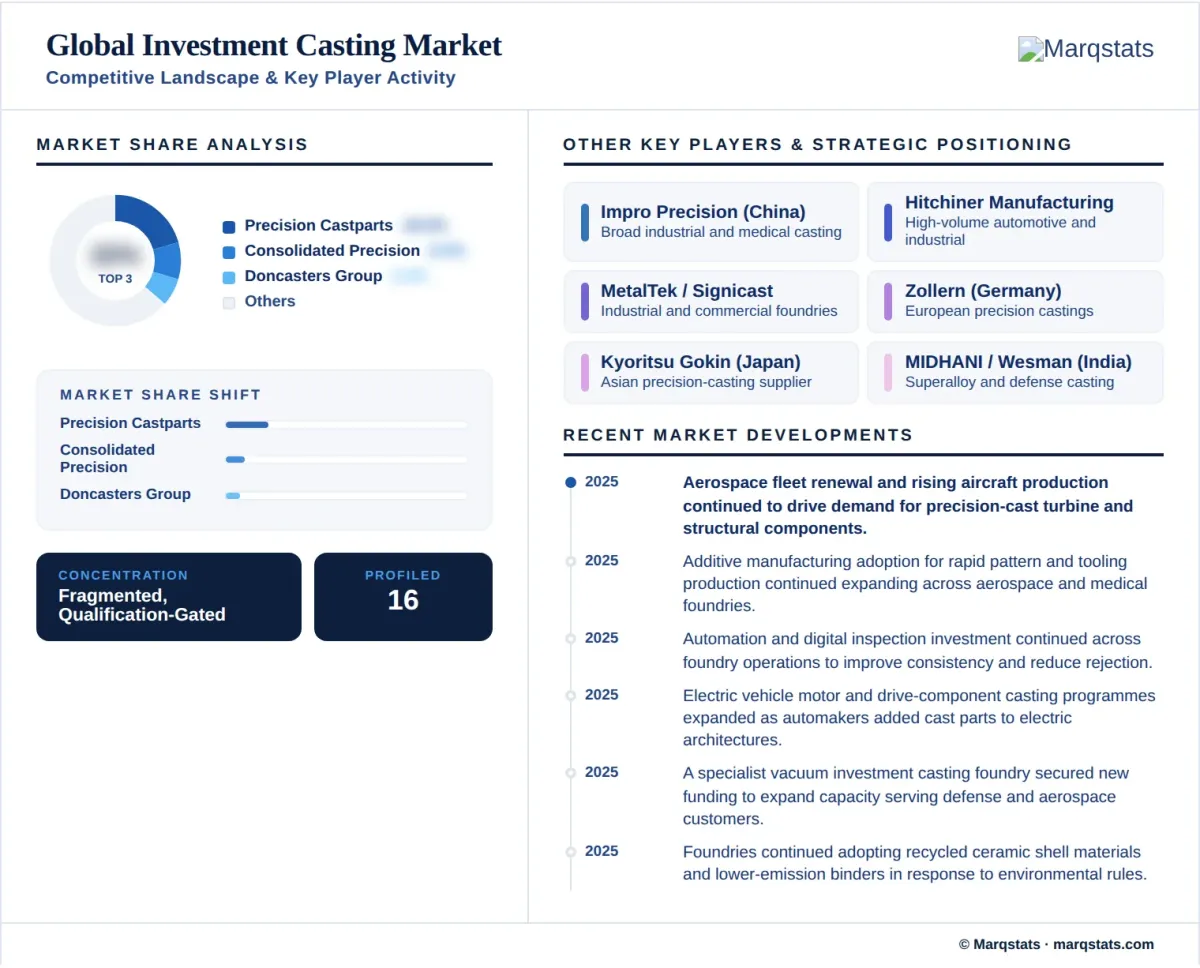Click Doncasters Group legend label

[313, 276]
